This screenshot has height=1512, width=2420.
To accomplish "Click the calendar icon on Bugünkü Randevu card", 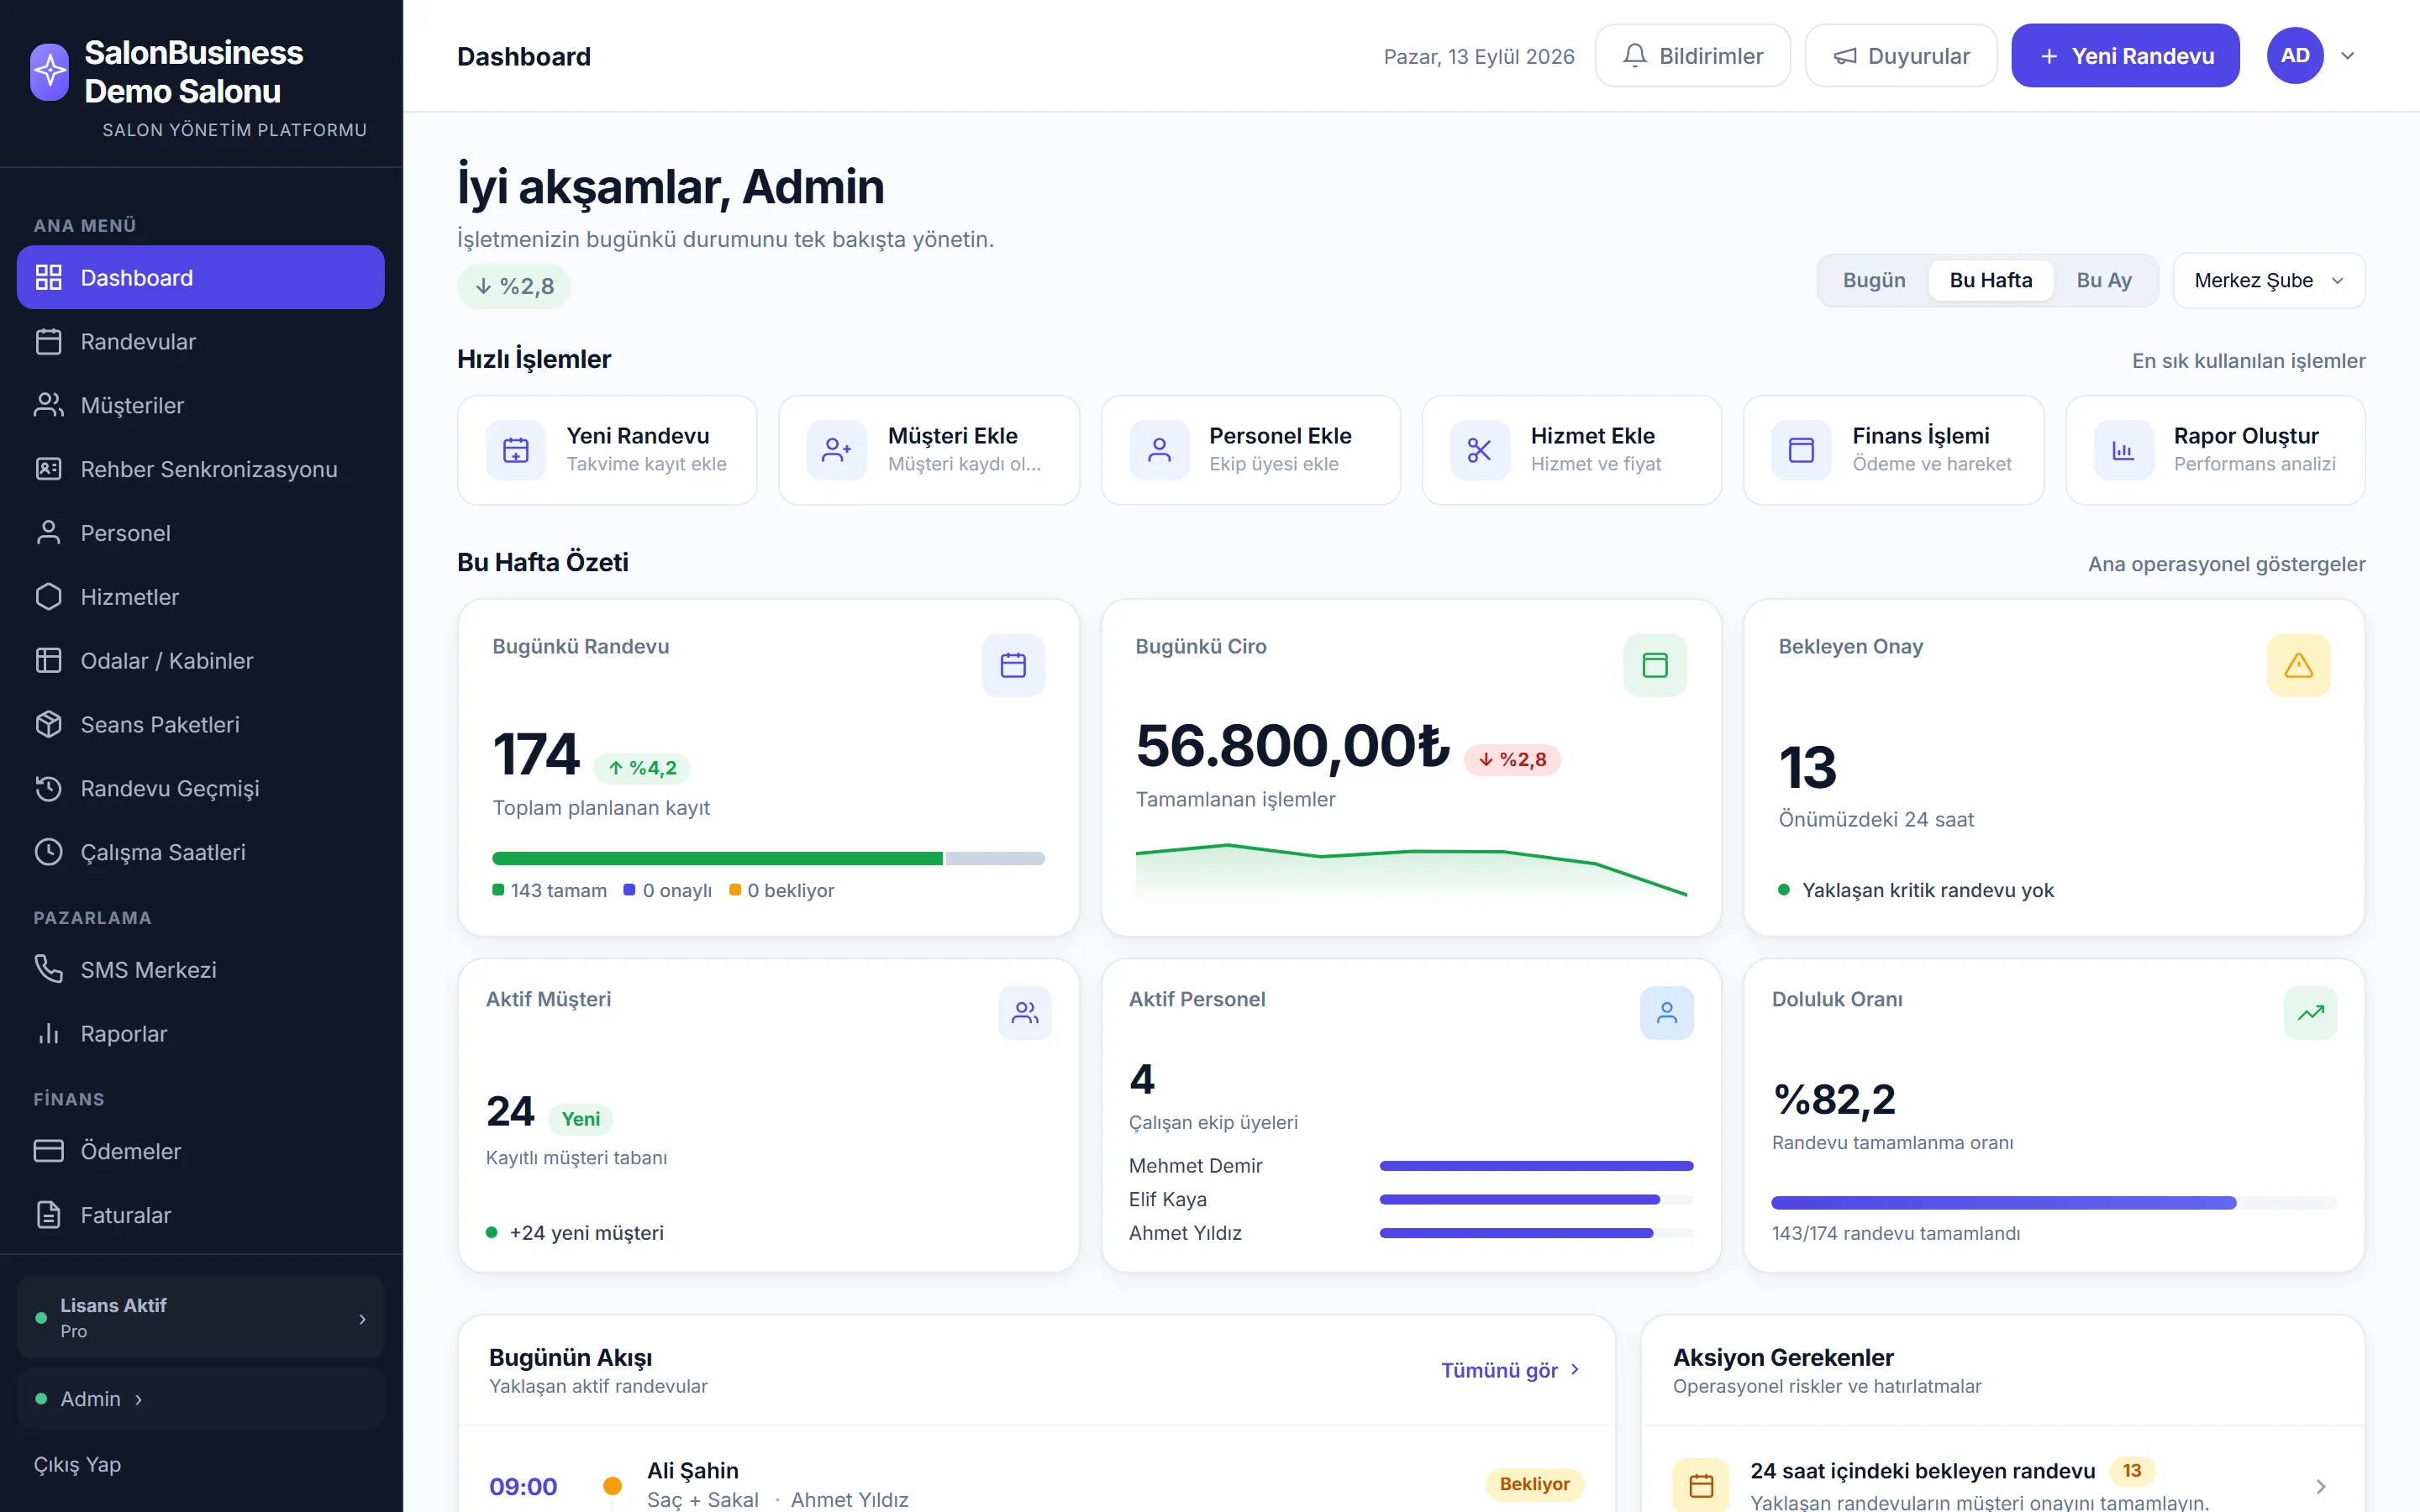I will point(1013,665).
